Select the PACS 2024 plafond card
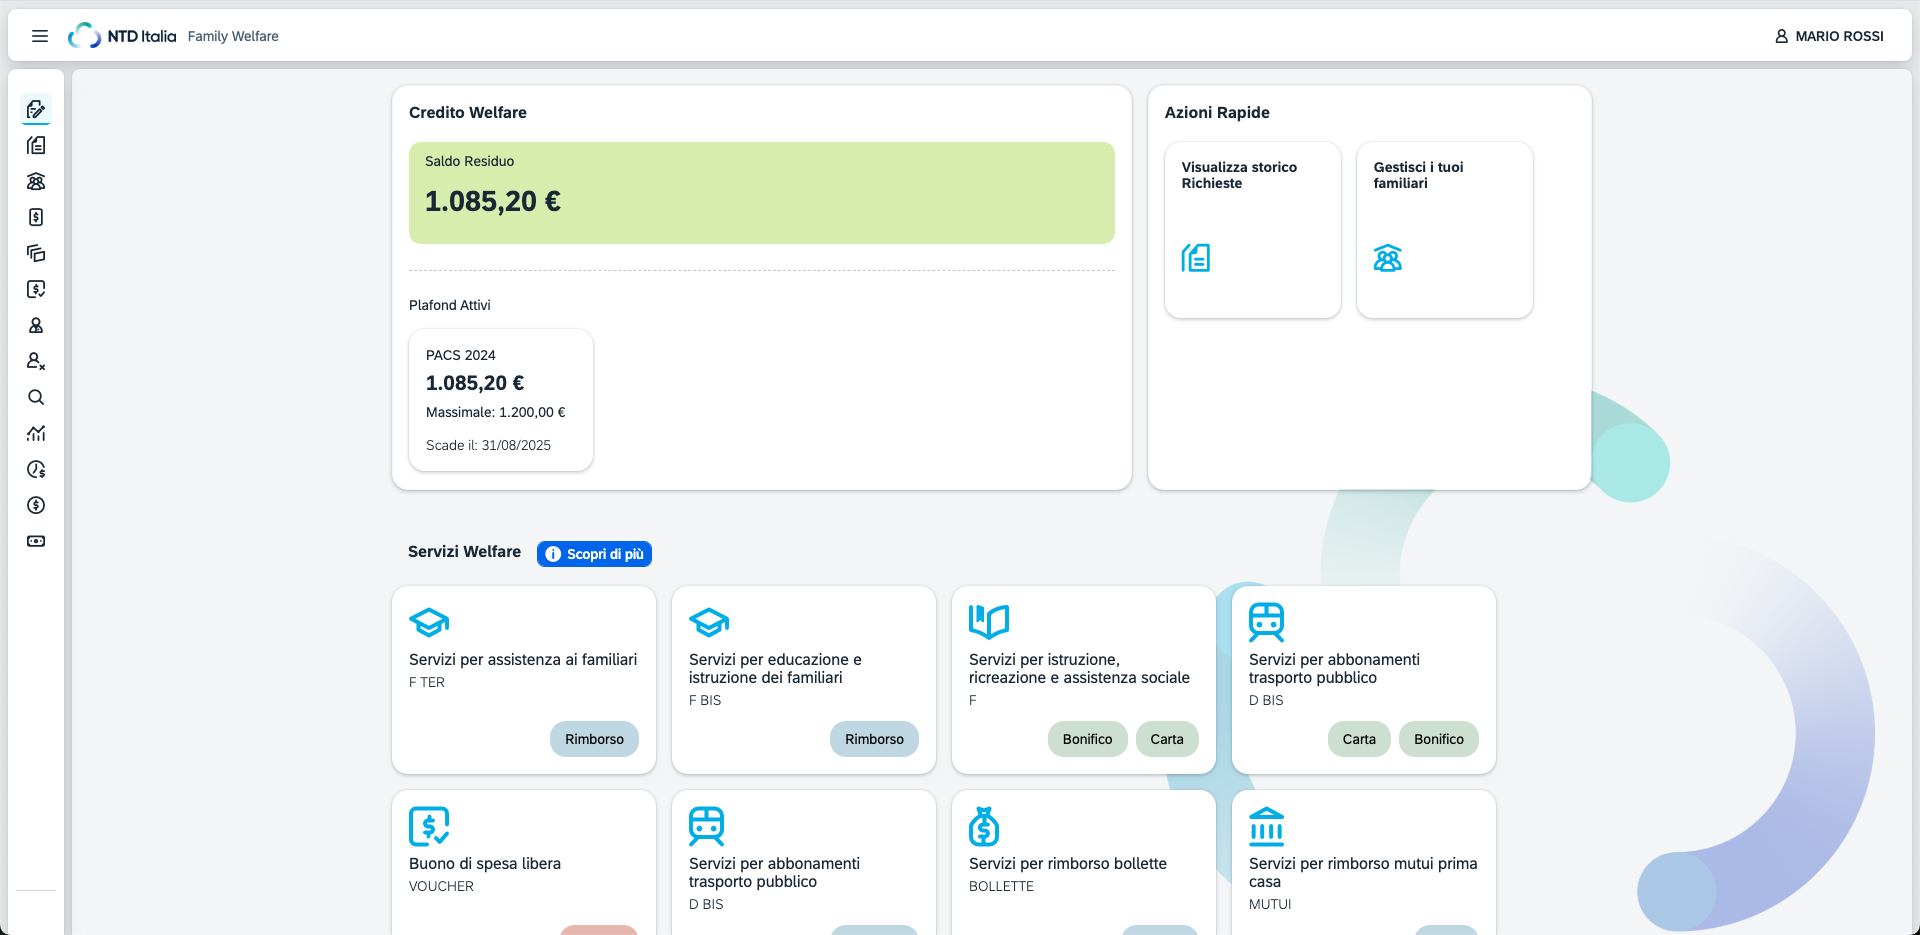1920x935 pixels. [x=501, y=400]
